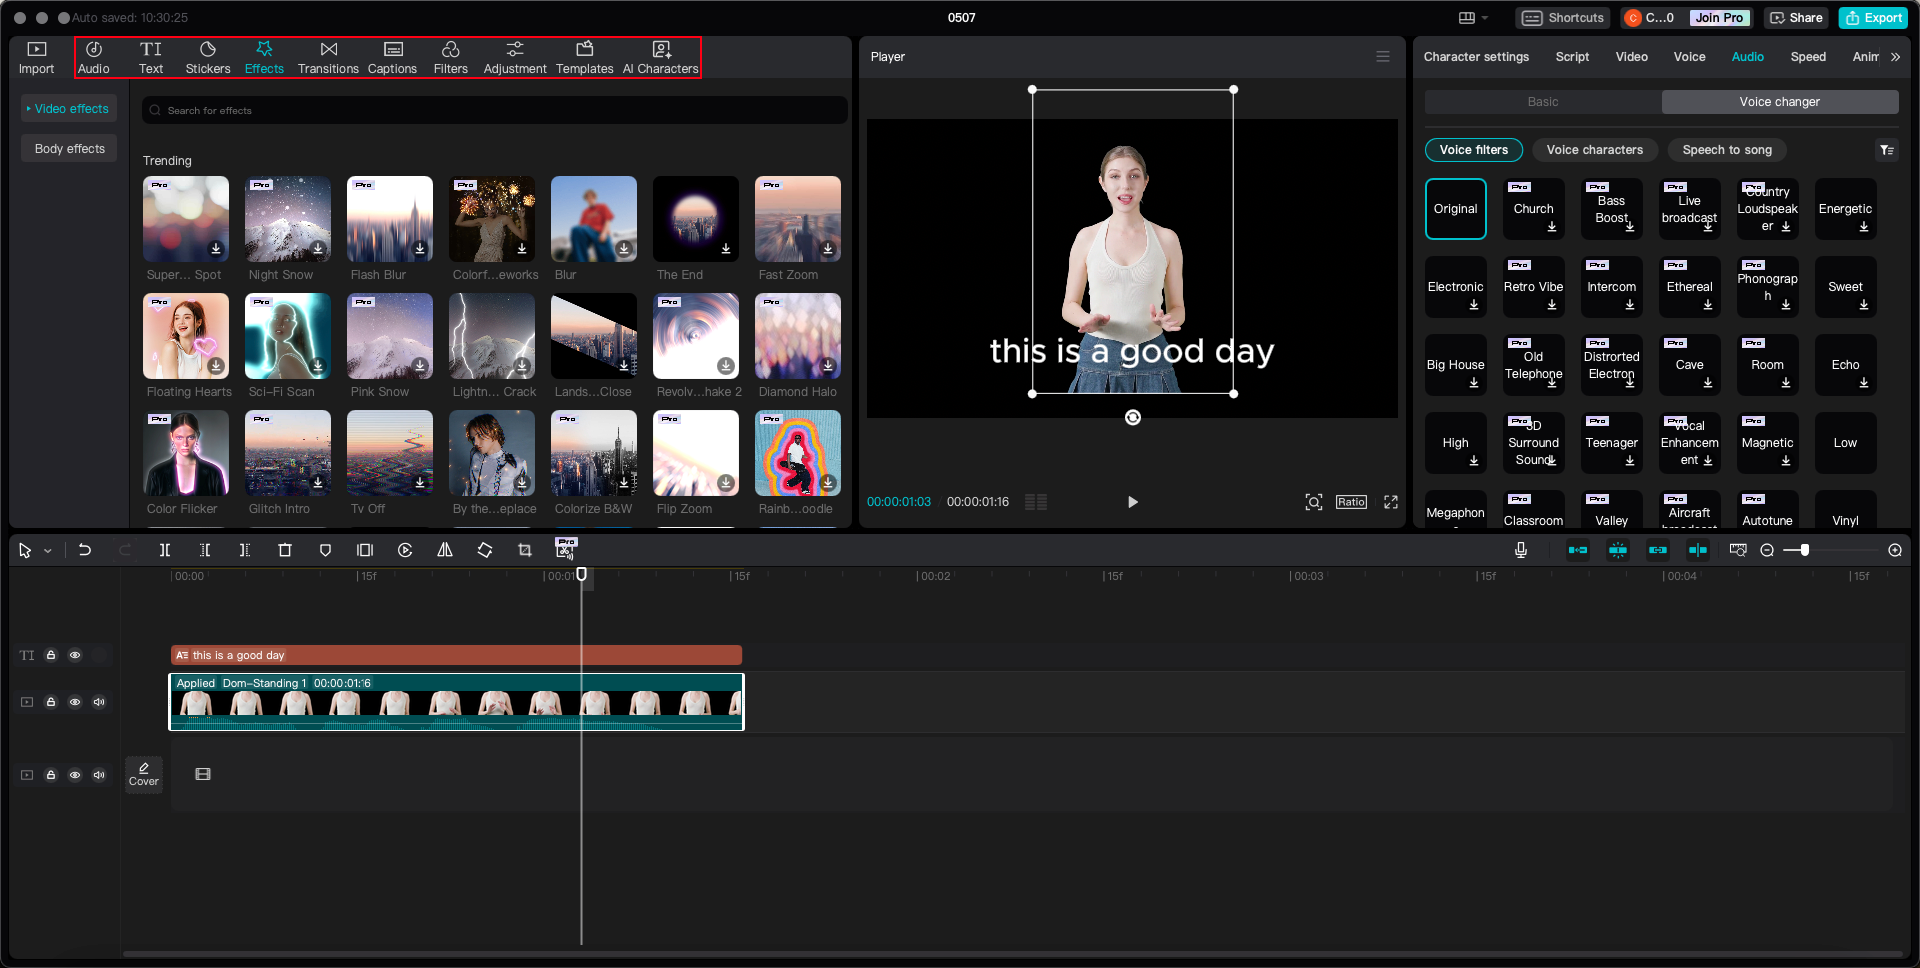1920x968 pixels.
Task: Click the Undo icon
Action: click(84, 550)
